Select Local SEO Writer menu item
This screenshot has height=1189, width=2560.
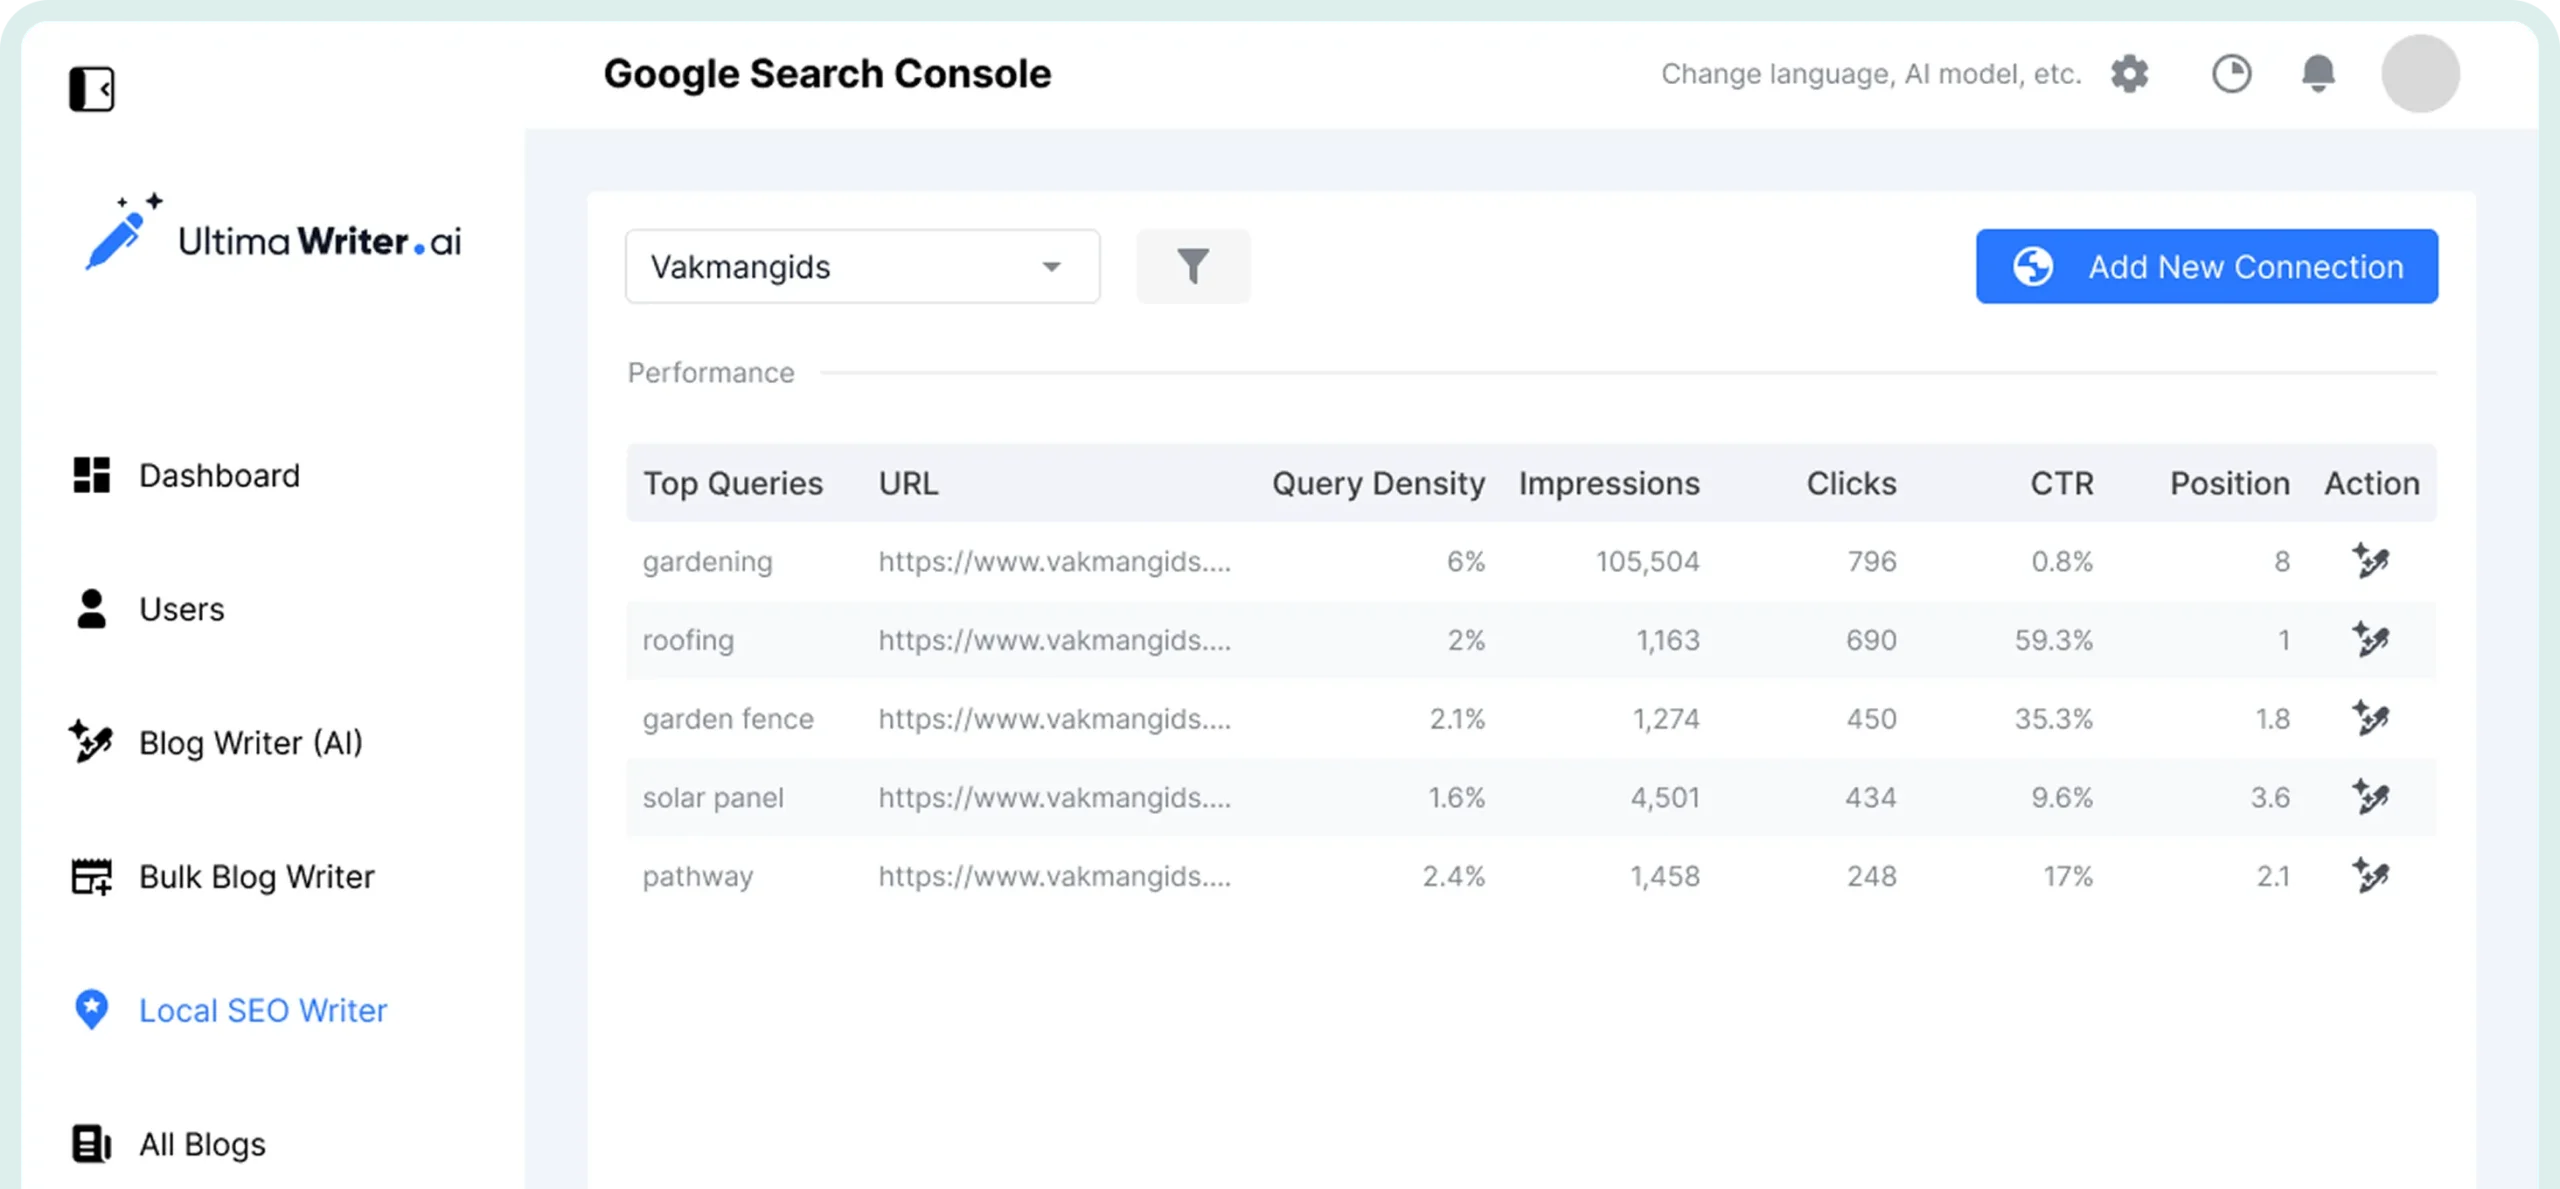pyautogui.click(x=262, y=1010)
